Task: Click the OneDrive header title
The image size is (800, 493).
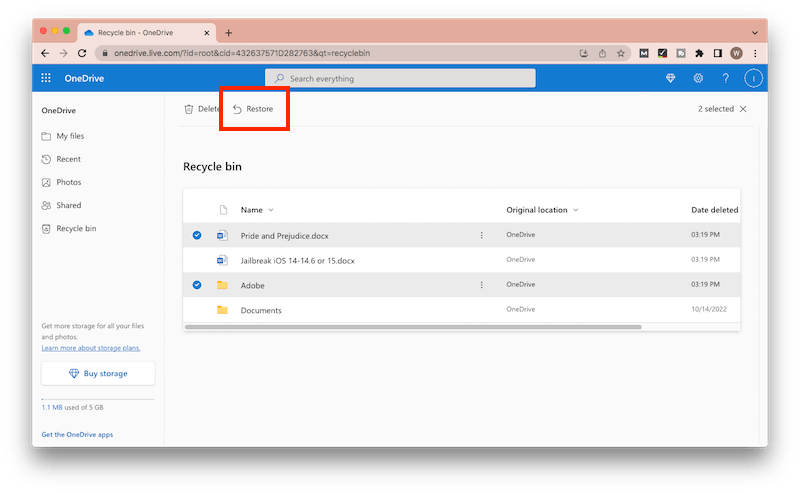Action: 84,78
